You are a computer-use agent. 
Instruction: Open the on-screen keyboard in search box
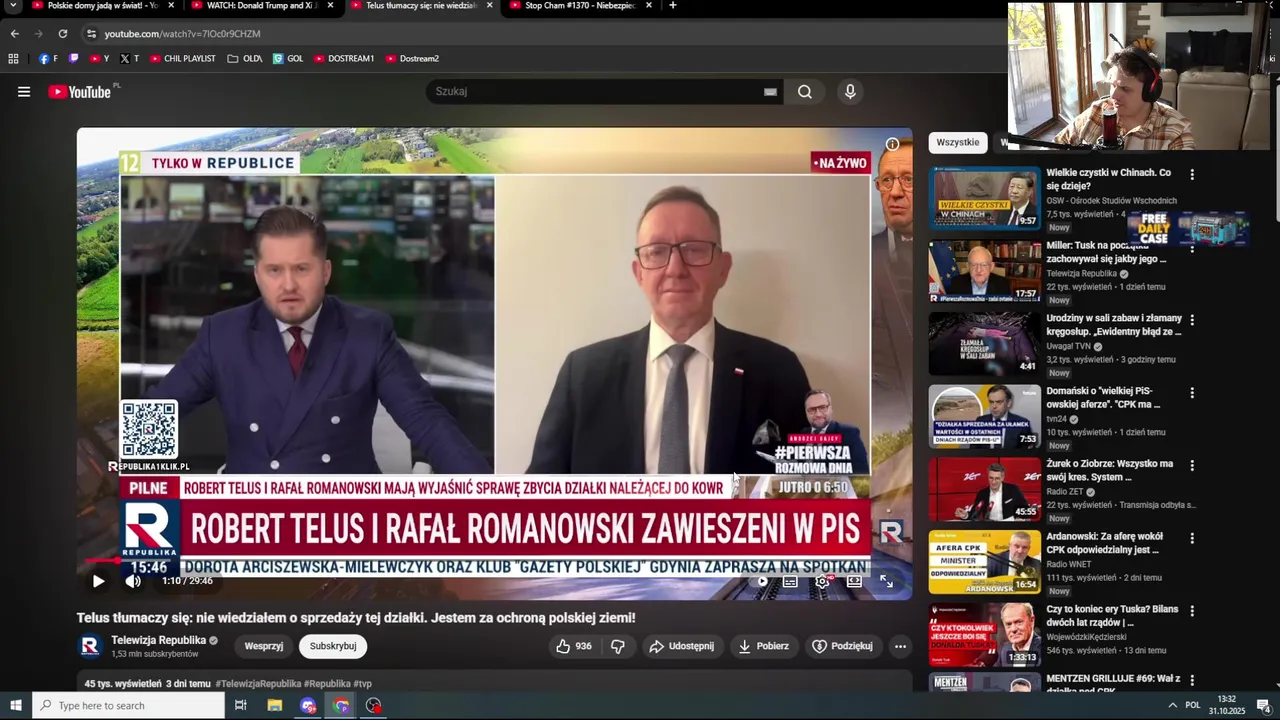(770, 92)
